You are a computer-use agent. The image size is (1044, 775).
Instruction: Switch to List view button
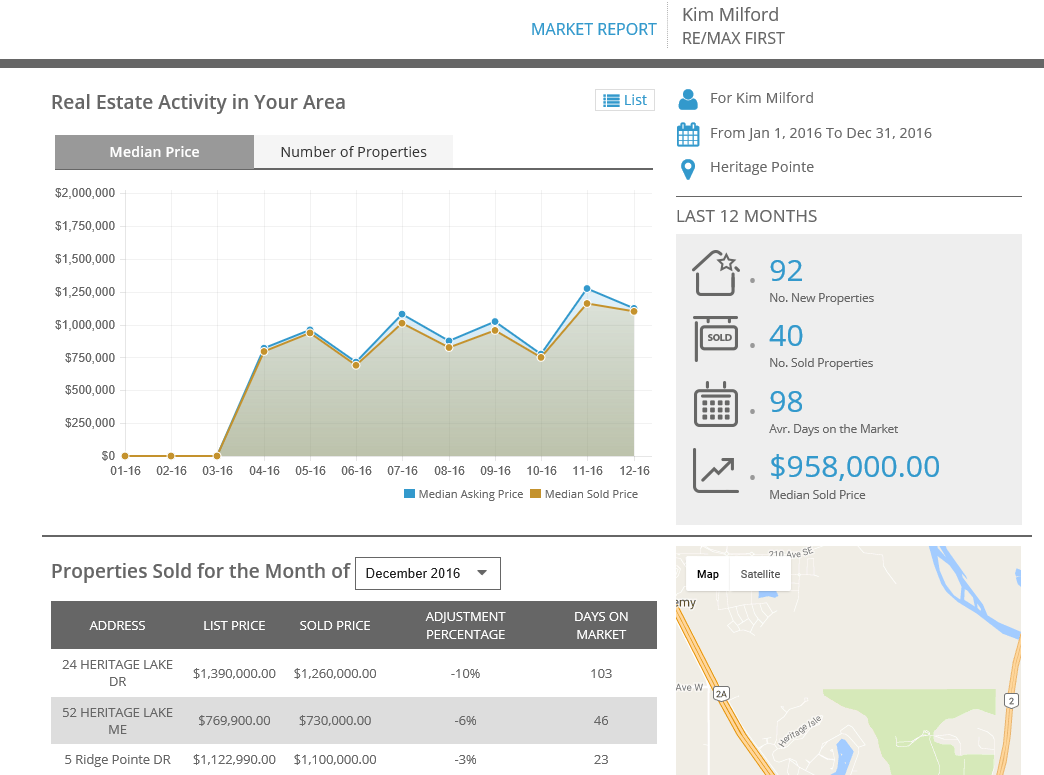pos(625,100)
